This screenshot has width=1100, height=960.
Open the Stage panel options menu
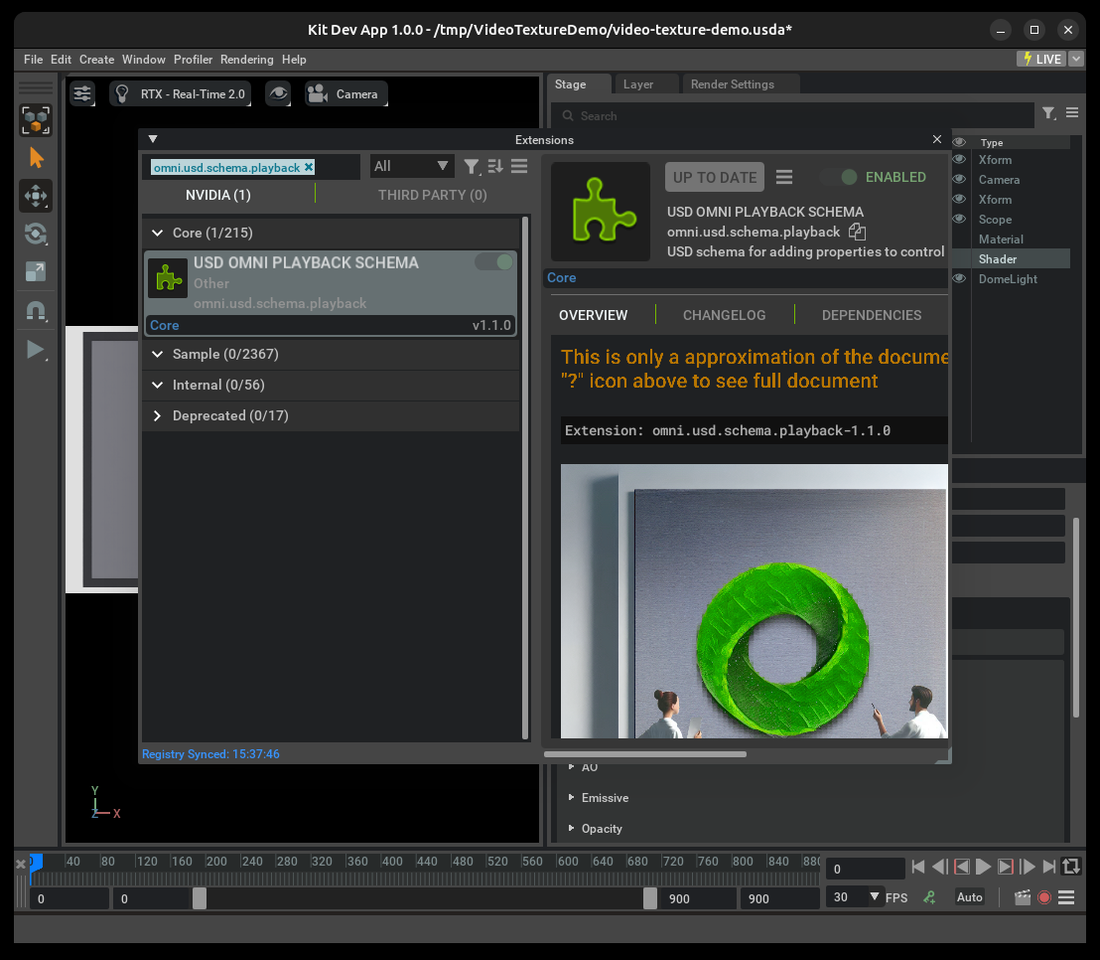(x=1072, y=112)
